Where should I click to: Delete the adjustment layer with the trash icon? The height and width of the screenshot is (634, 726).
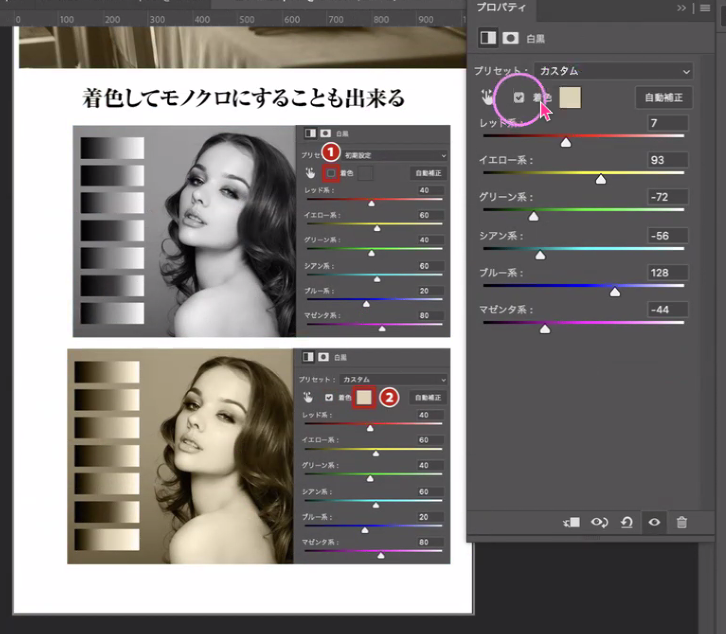pos(681,522)
